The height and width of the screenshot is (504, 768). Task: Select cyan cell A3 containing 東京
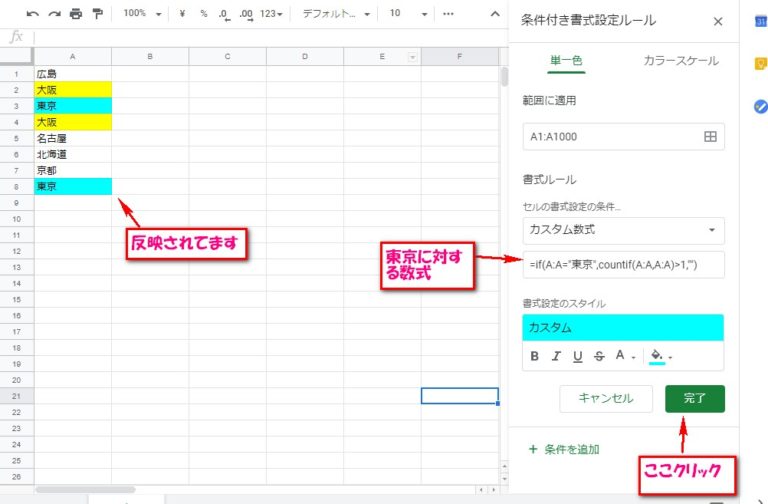point(72,106)
